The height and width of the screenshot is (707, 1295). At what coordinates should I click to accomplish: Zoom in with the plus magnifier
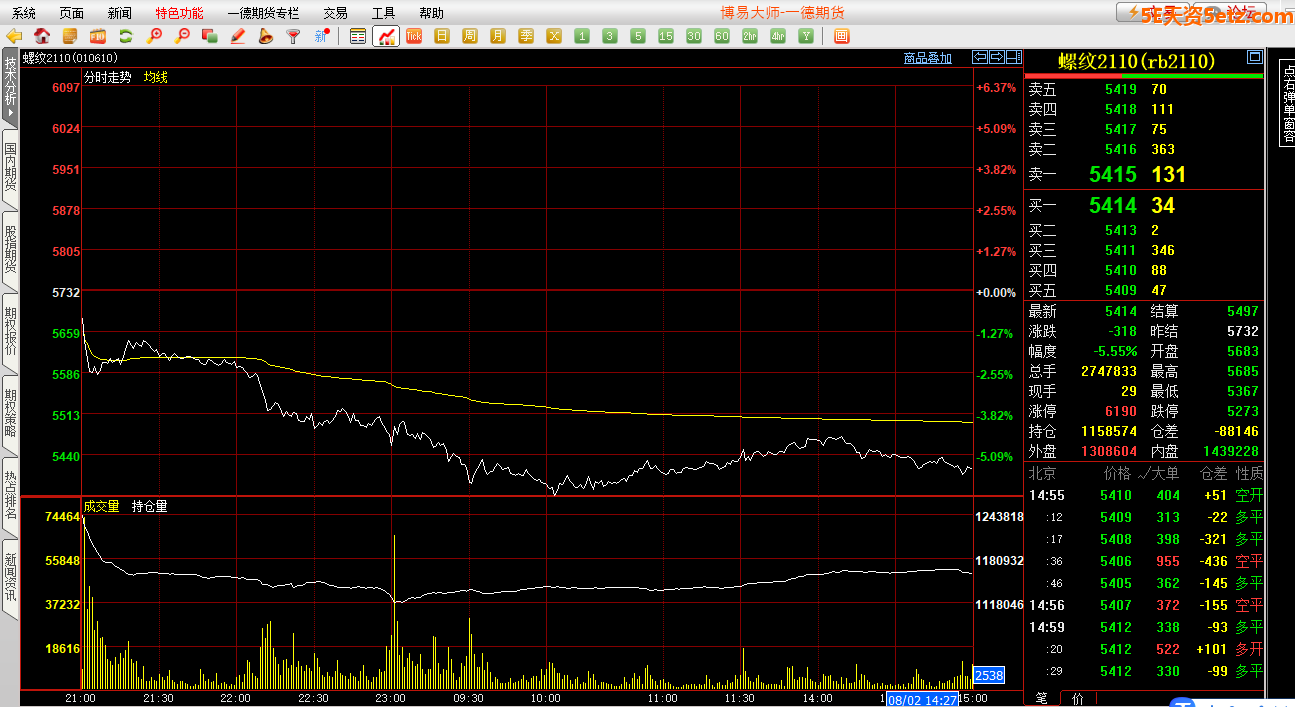coord(154,36)
